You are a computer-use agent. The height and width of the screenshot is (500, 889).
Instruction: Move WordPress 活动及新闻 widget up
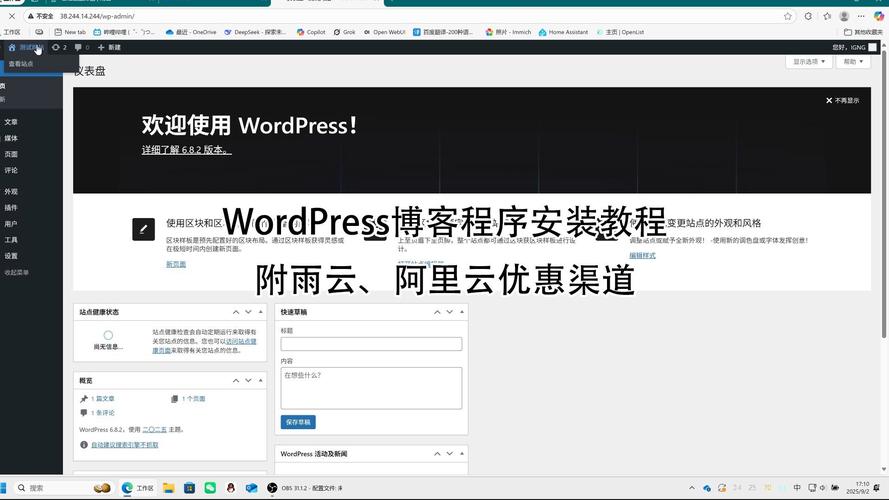(x=437, y=454)
